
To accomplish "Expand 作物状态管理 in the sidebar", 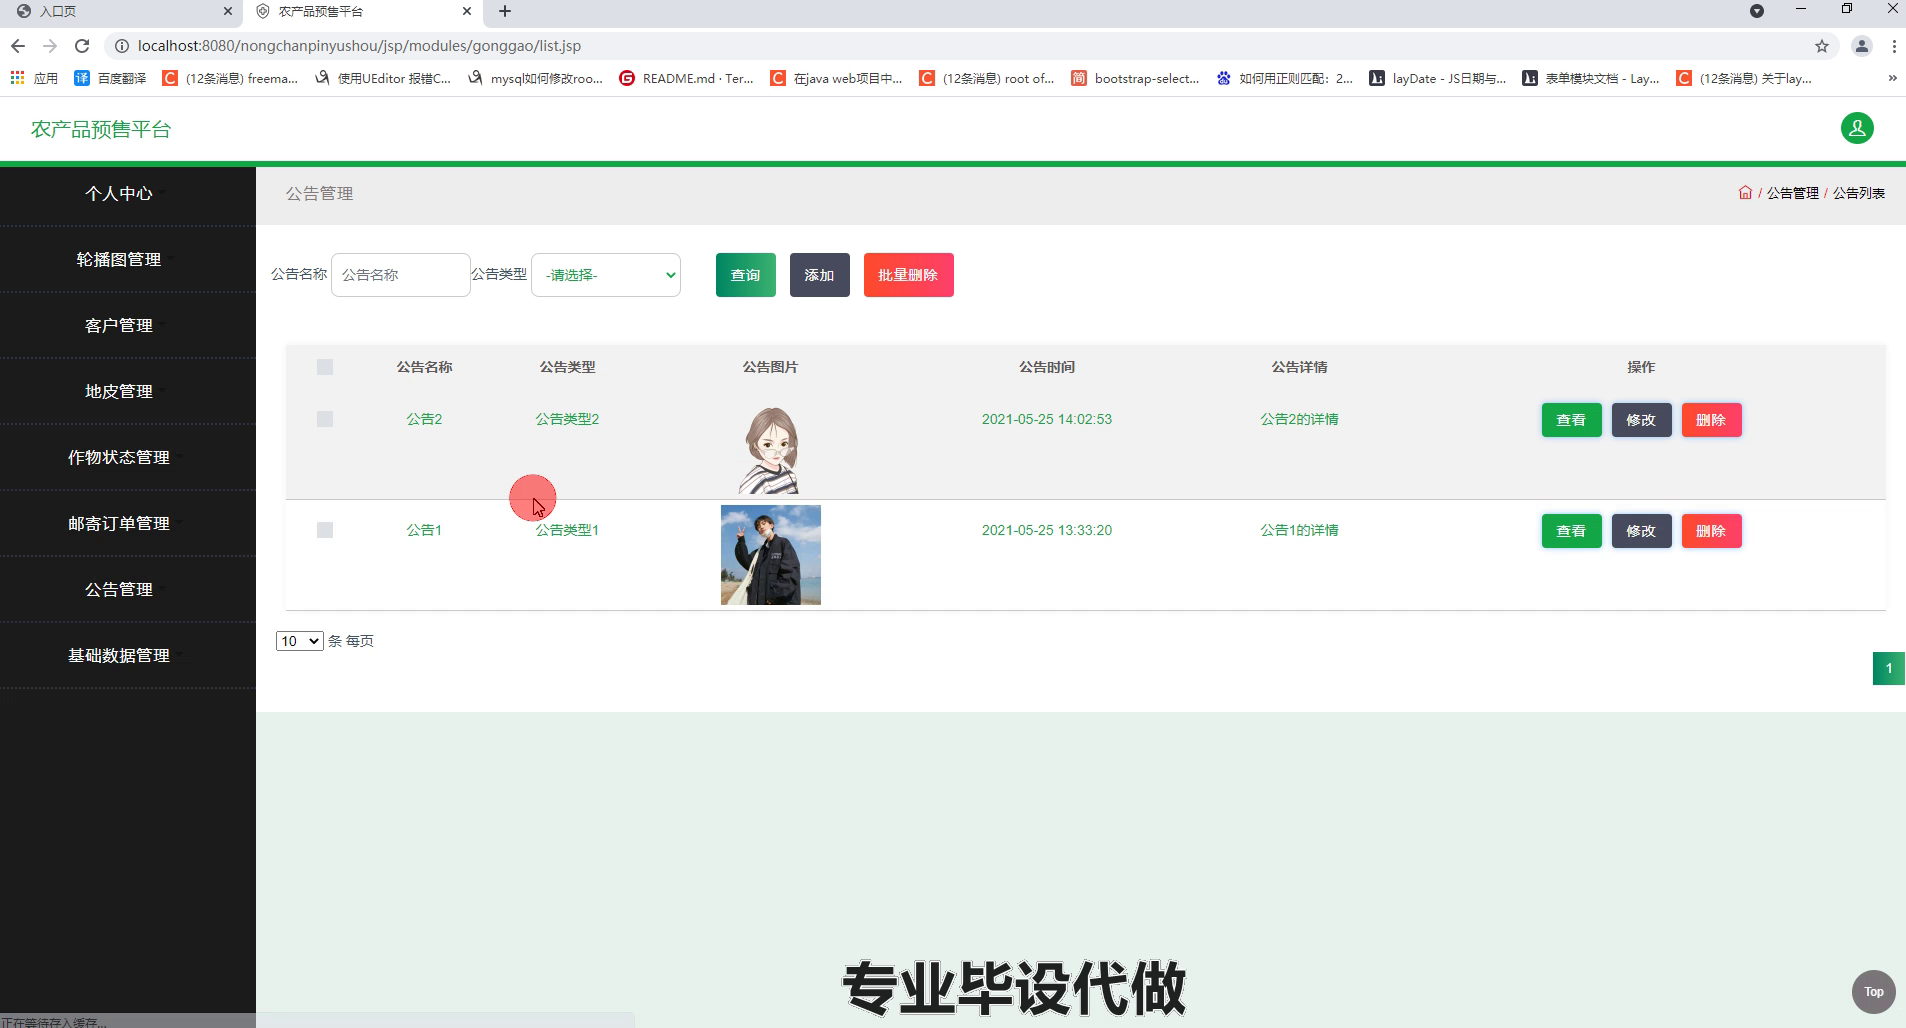I will coord(119,458).
